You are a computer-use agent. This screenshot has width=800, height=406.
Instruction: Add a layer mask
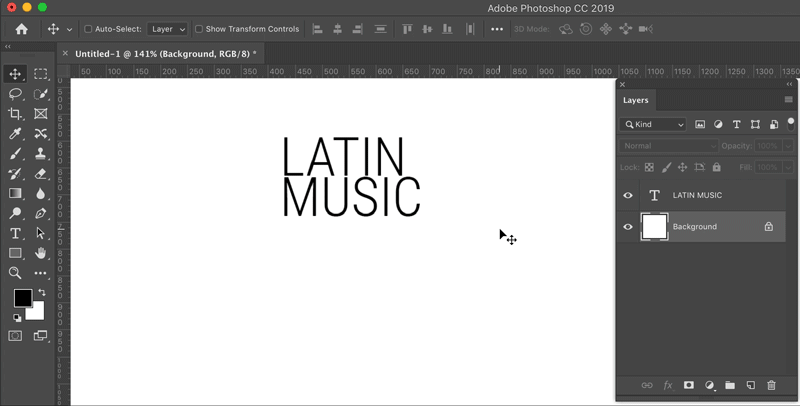[x=688, y=385]
